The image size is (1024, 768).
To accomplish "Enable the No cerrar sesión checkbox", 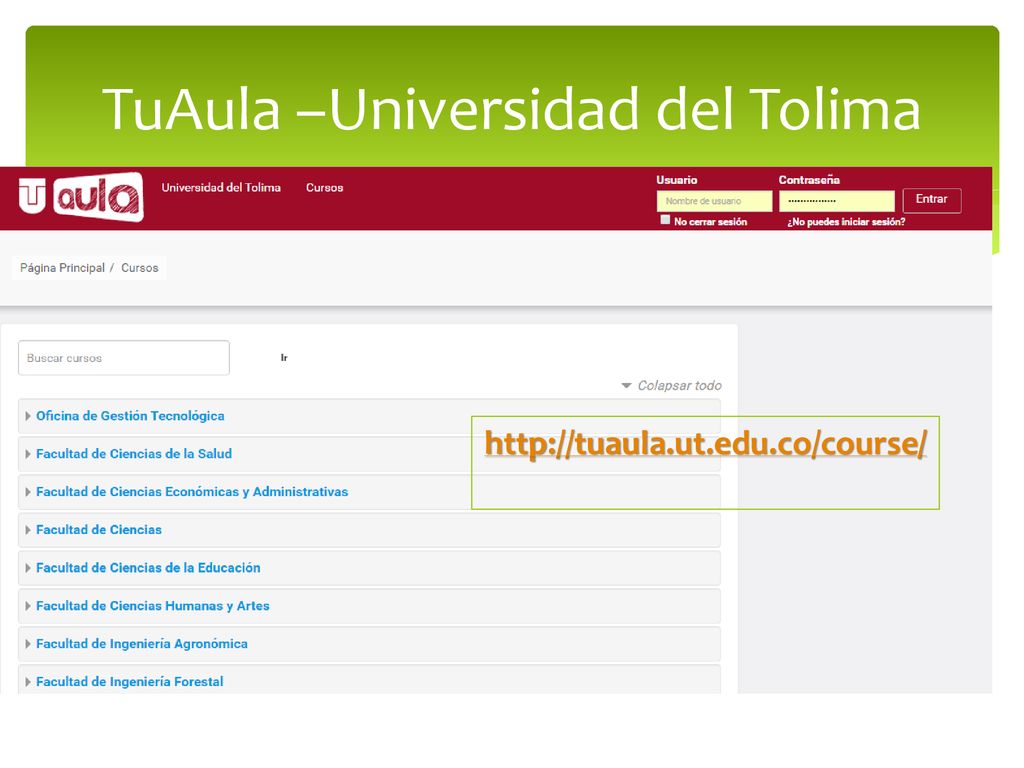I will [665, 220].
